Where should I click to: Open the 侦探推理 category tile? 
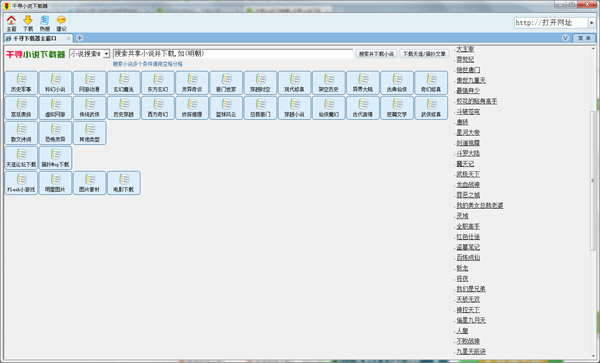tap(192, 108)
